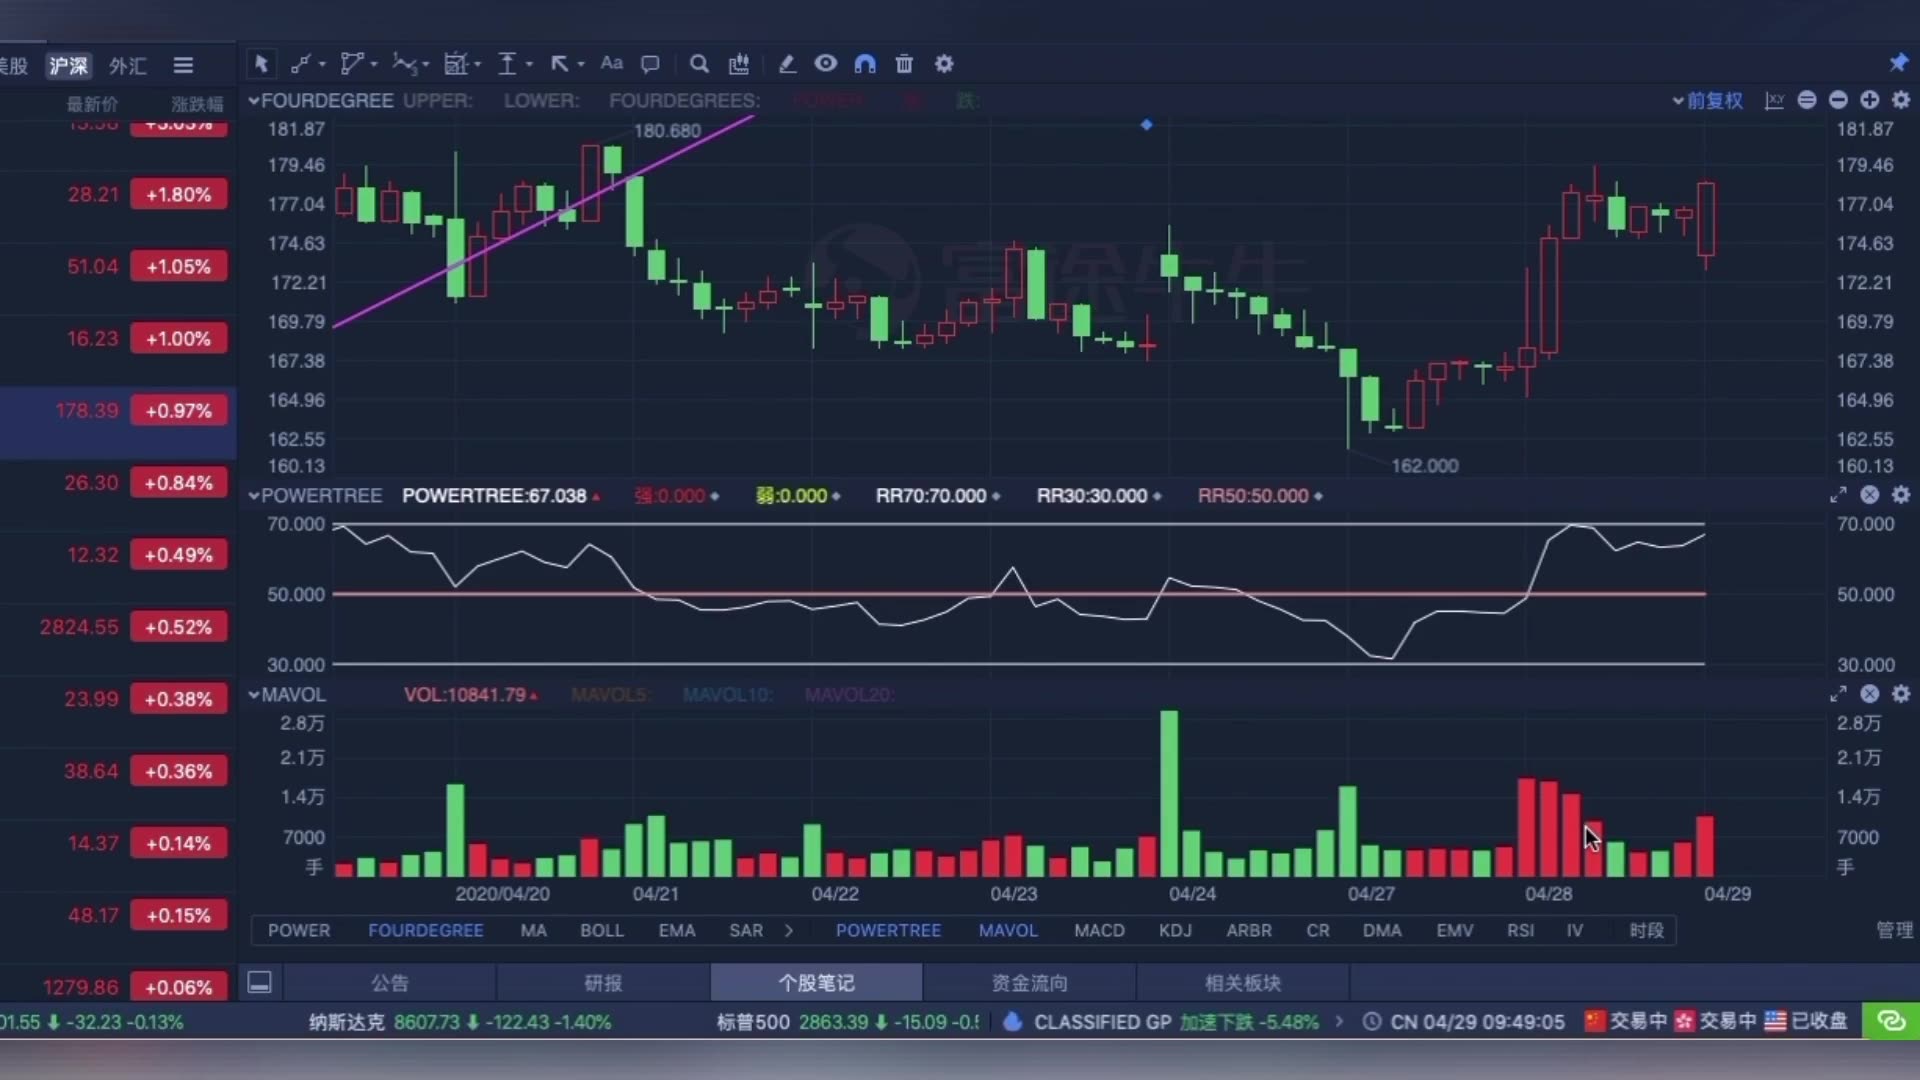The height and width of the screenshot is (1080, 1920).
Task: Click the green link status icon
Action: click(1891, 1022)
